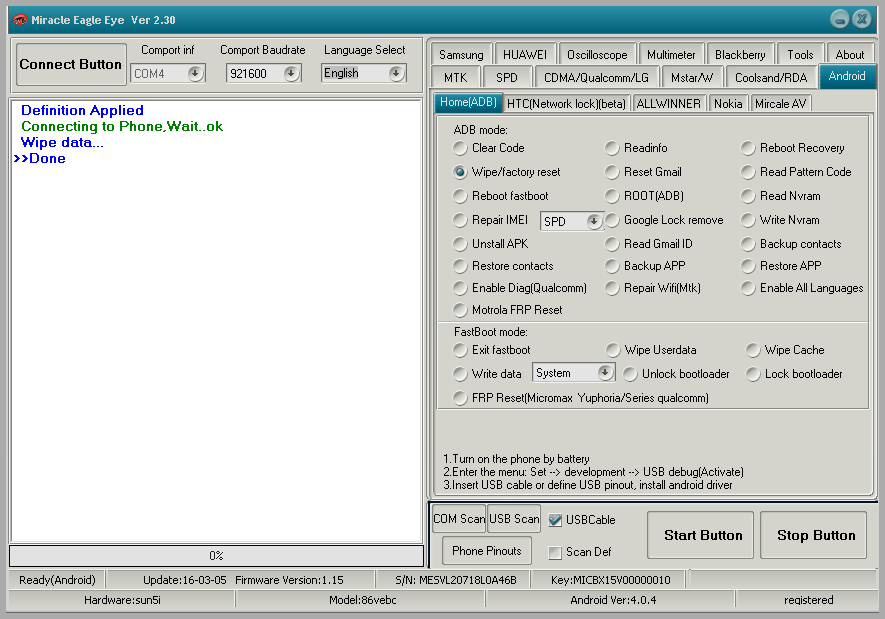Select the Home(ADB) sub-tab
The height and width of the screenshot is (619, 885).
pos(468,102)
